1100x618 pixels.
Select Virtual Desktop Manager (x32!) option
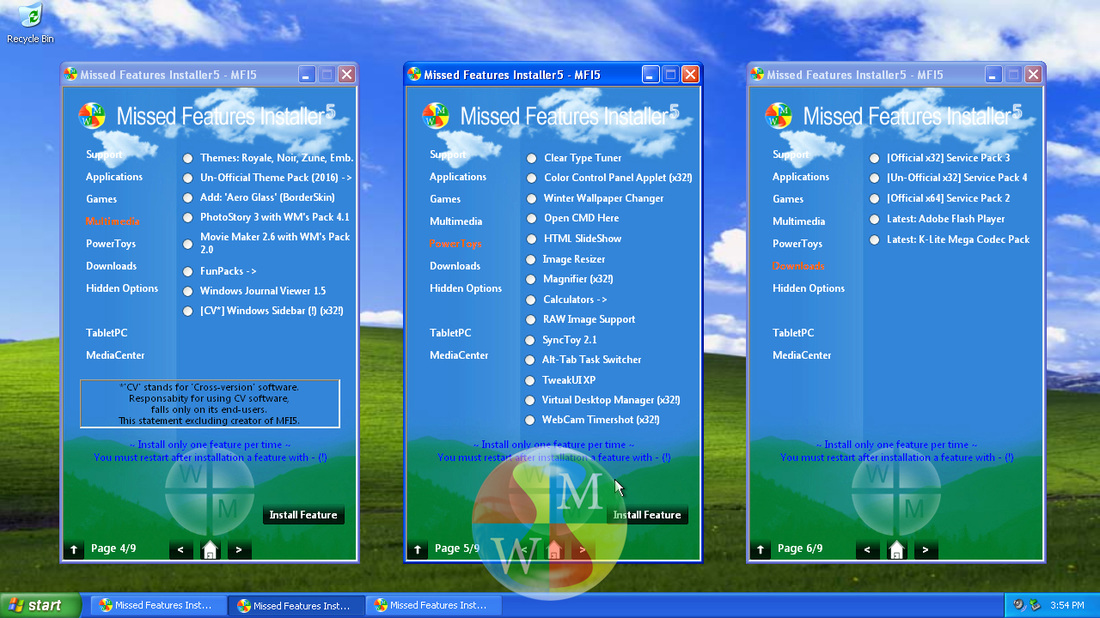click(x=530, y=401)
